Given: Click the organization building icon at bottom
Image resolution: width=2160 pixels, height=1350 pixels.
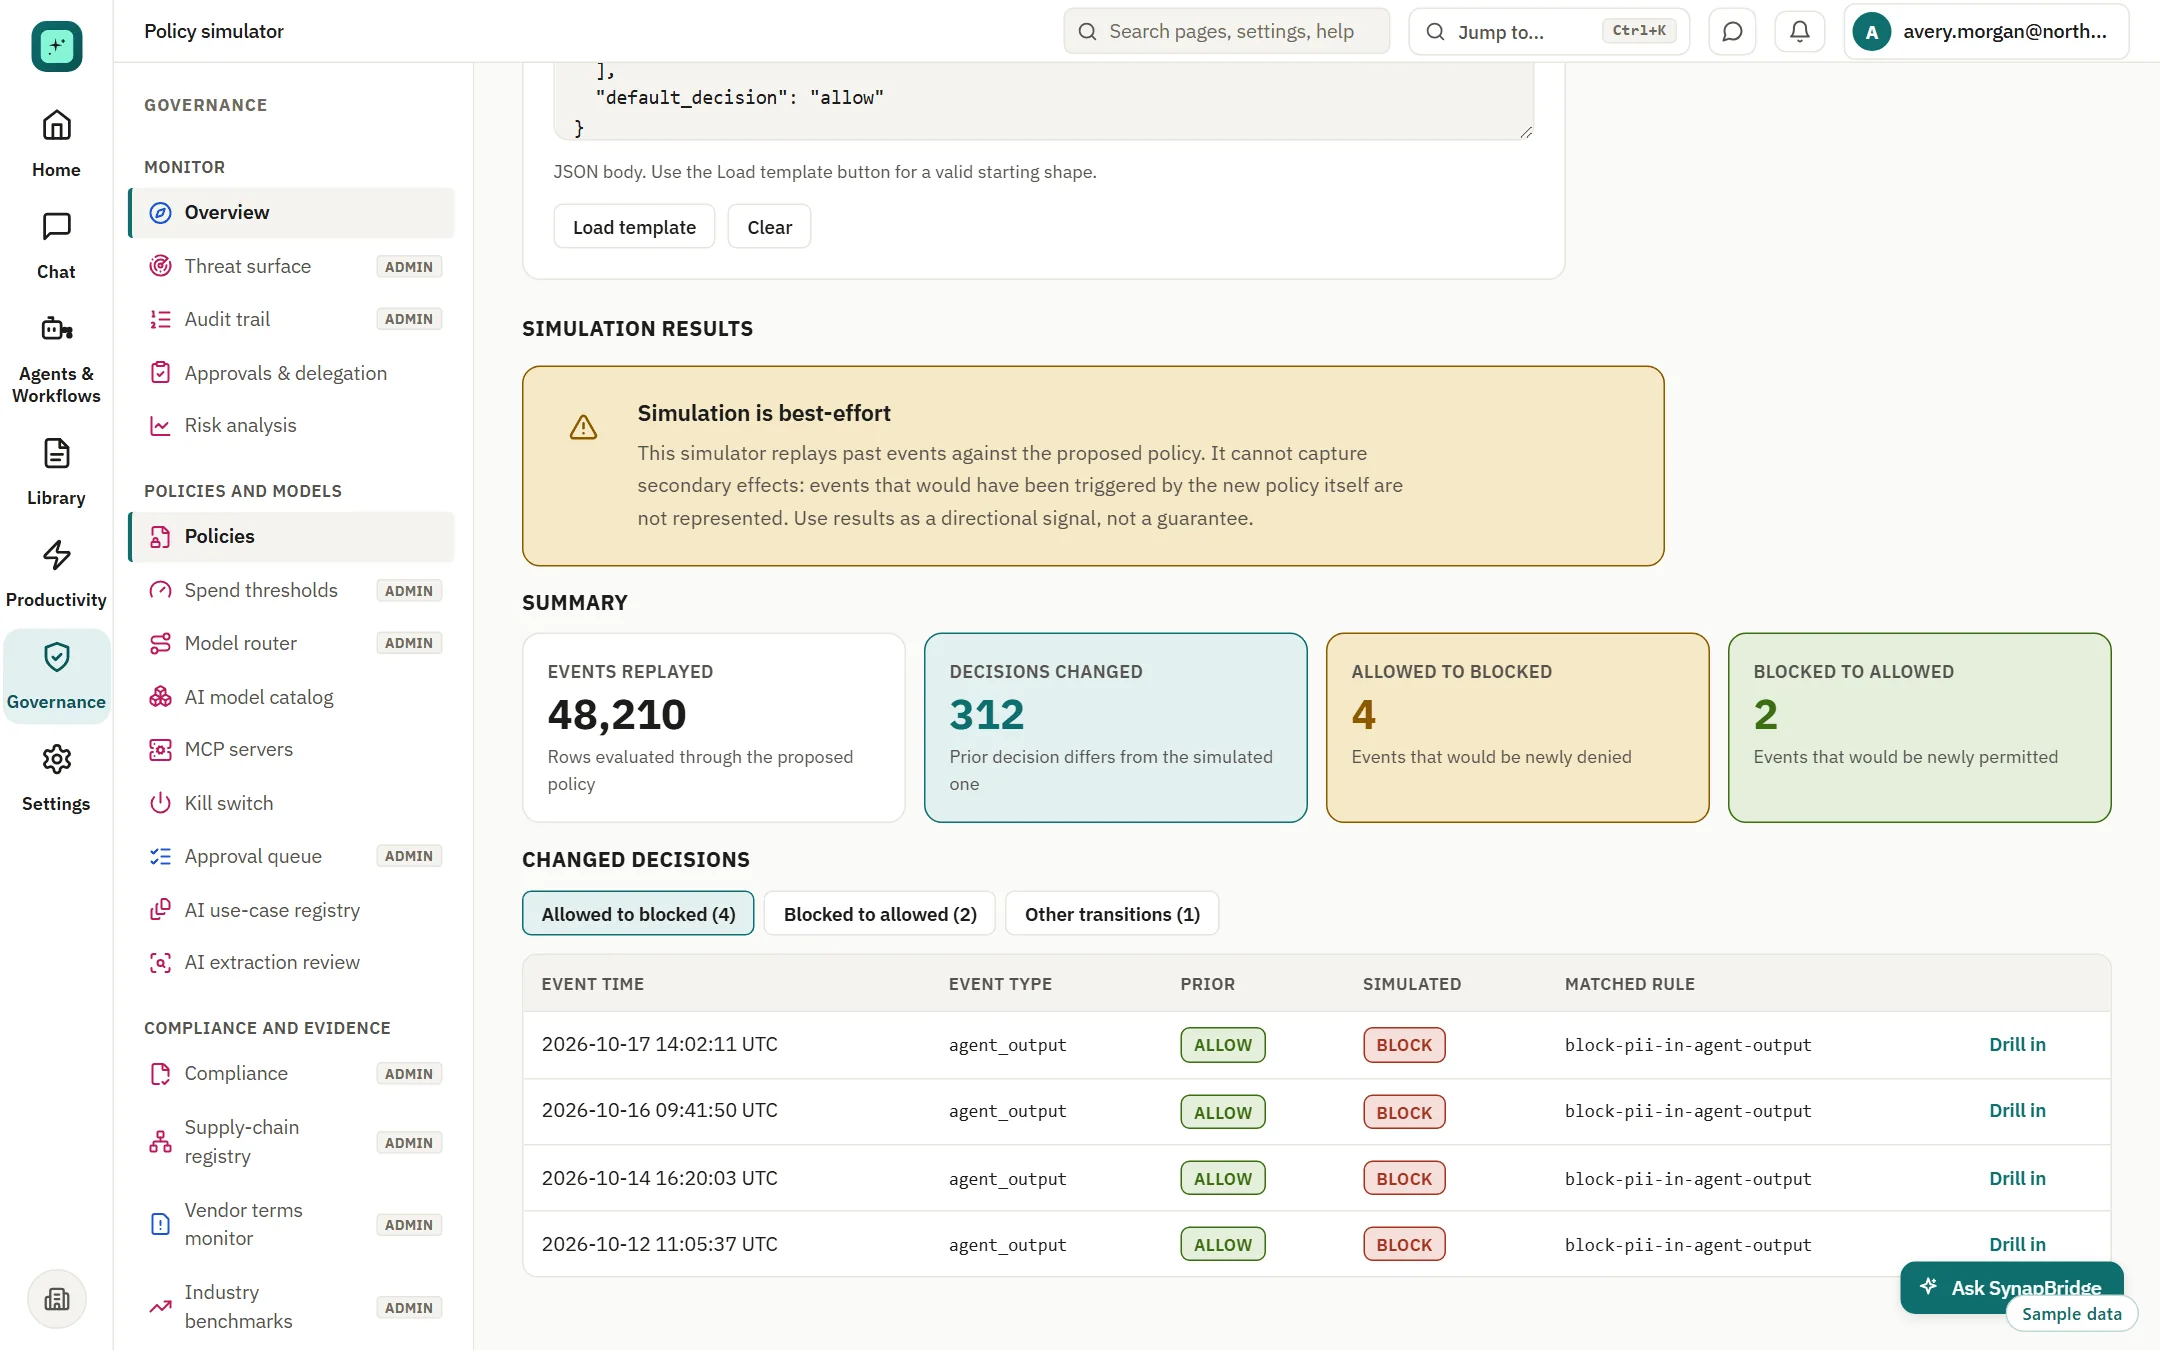Looking at the screenshot, I should tap(57, 1299).
